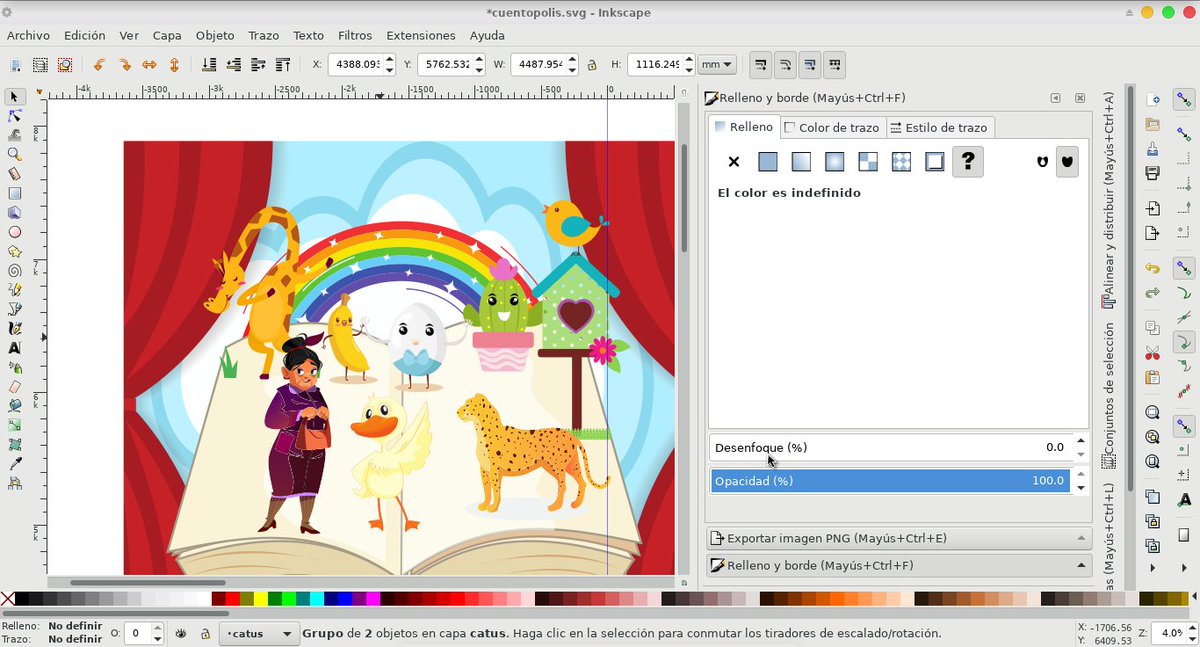This screenshot has width=1200, height=647.
Task: Increase the O: opacity spinner in status bar
Action: [x=157, y=628]
